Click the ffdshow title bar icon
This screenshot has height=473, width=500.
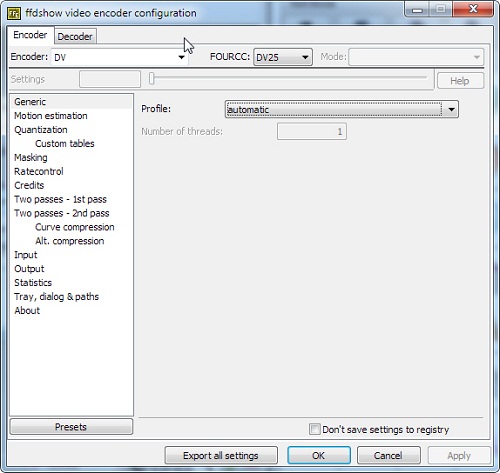pyautogui.click(x=14, y=13)
